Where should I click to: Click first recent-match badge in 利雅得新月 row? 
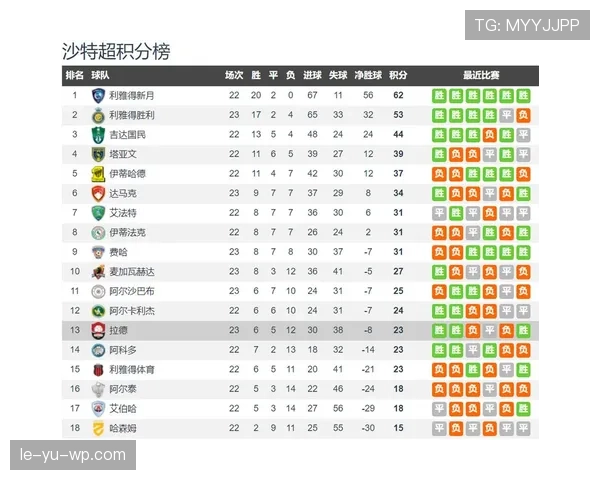439,96
